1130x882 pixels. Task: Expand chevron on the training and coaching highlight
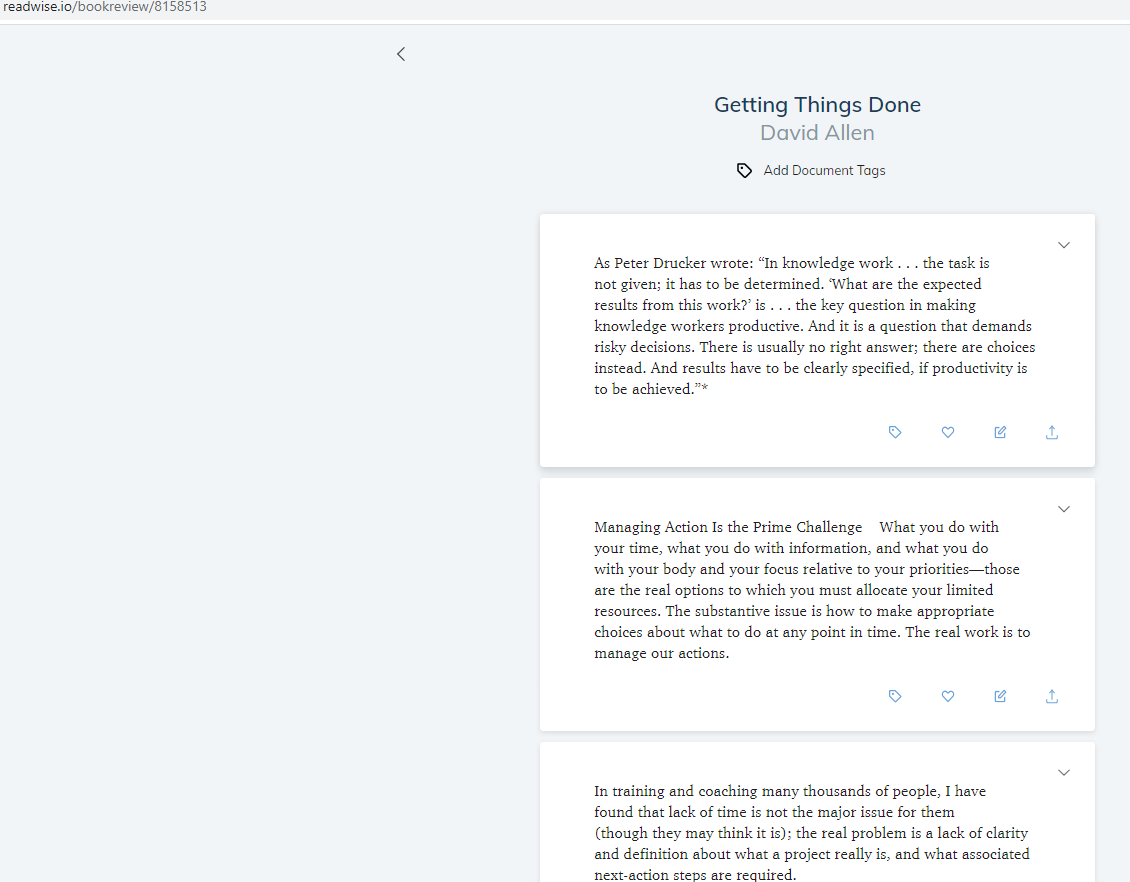1064,773
